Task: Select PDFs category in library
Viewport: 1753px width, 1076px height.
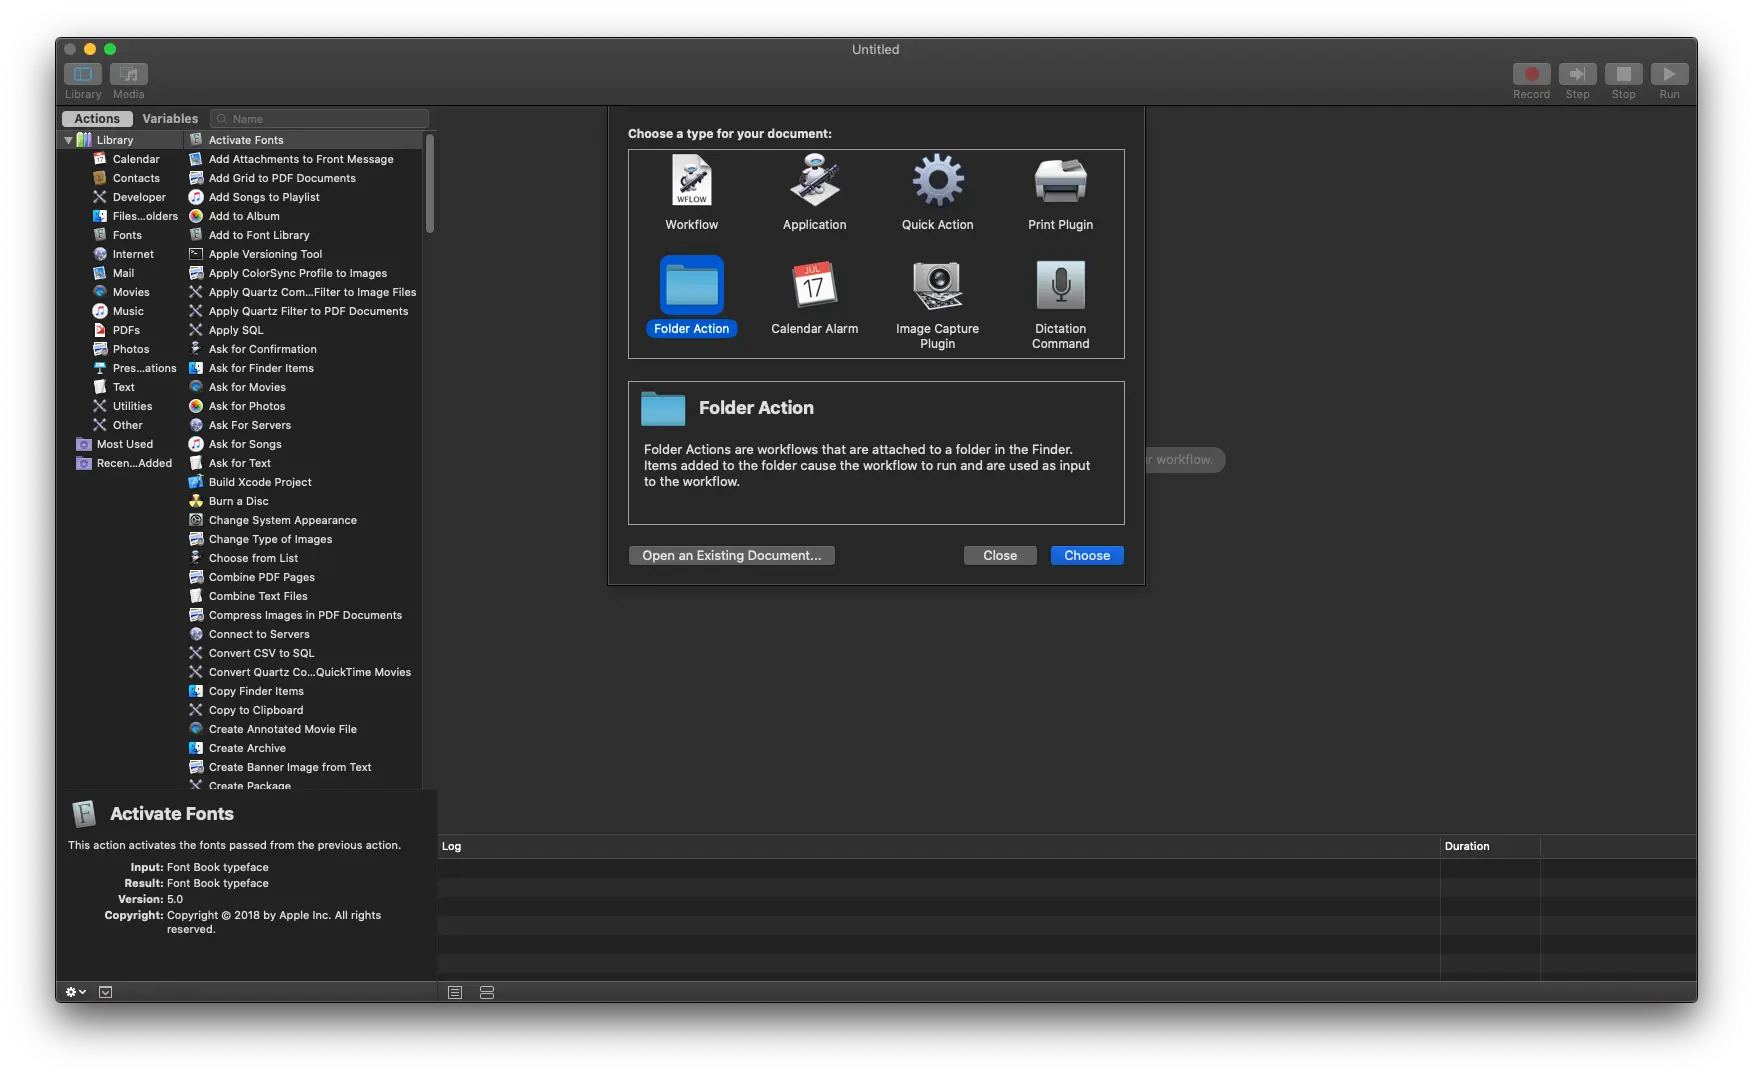Action: (x=117, y=330)
